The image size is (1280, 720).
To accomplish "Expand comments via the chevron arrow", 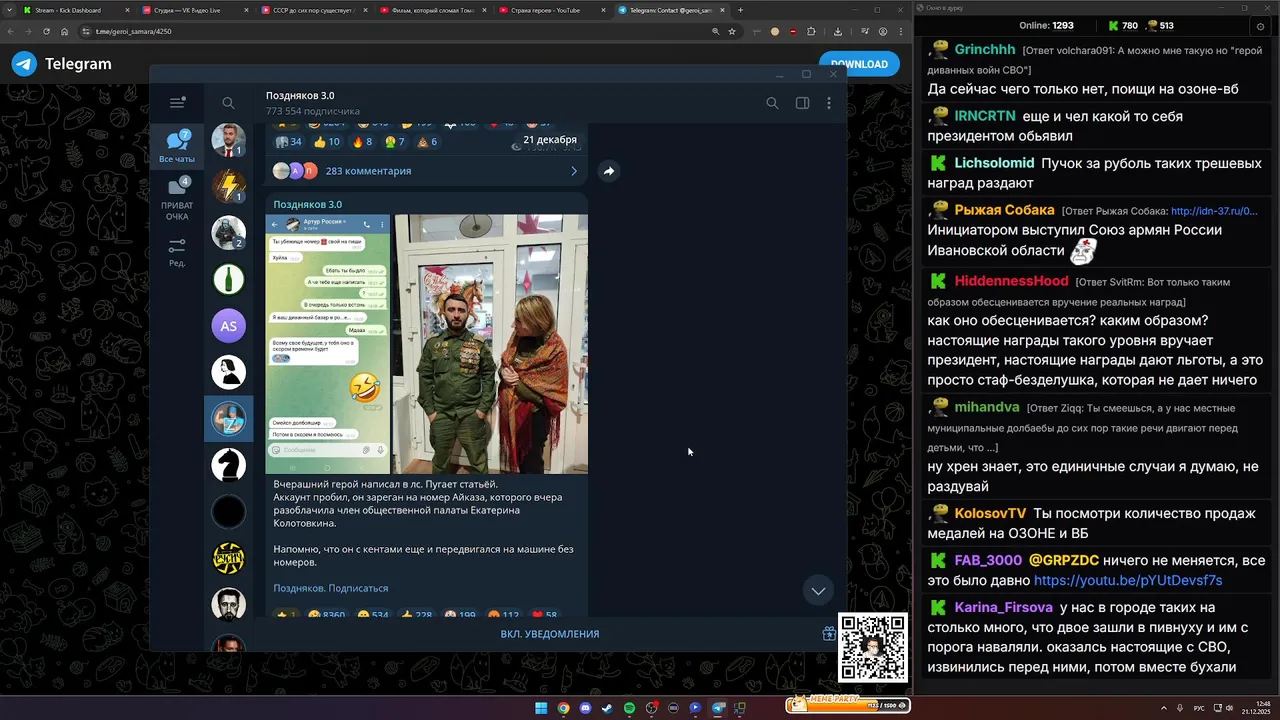I will click(574, 171).
